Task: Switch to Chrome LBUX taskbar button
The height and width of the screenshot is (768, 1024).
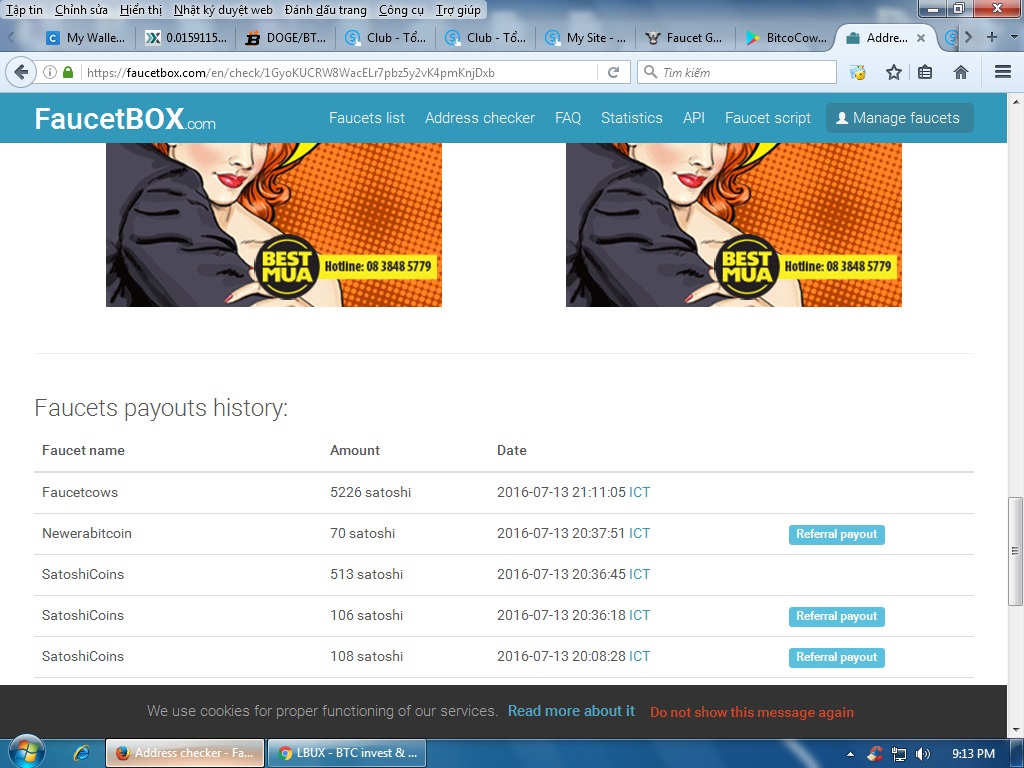Action: click(347, 753)
